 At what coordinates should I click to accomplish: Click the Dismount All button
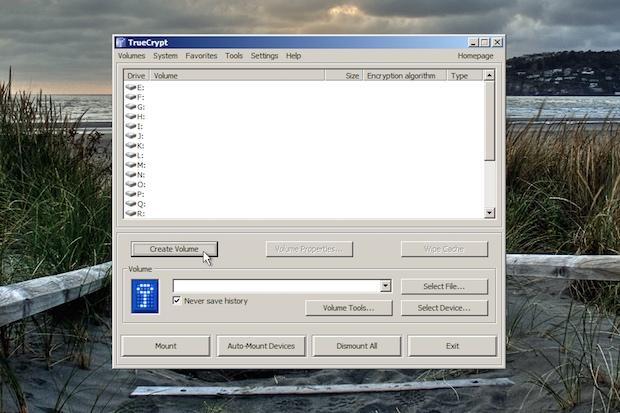357,346
